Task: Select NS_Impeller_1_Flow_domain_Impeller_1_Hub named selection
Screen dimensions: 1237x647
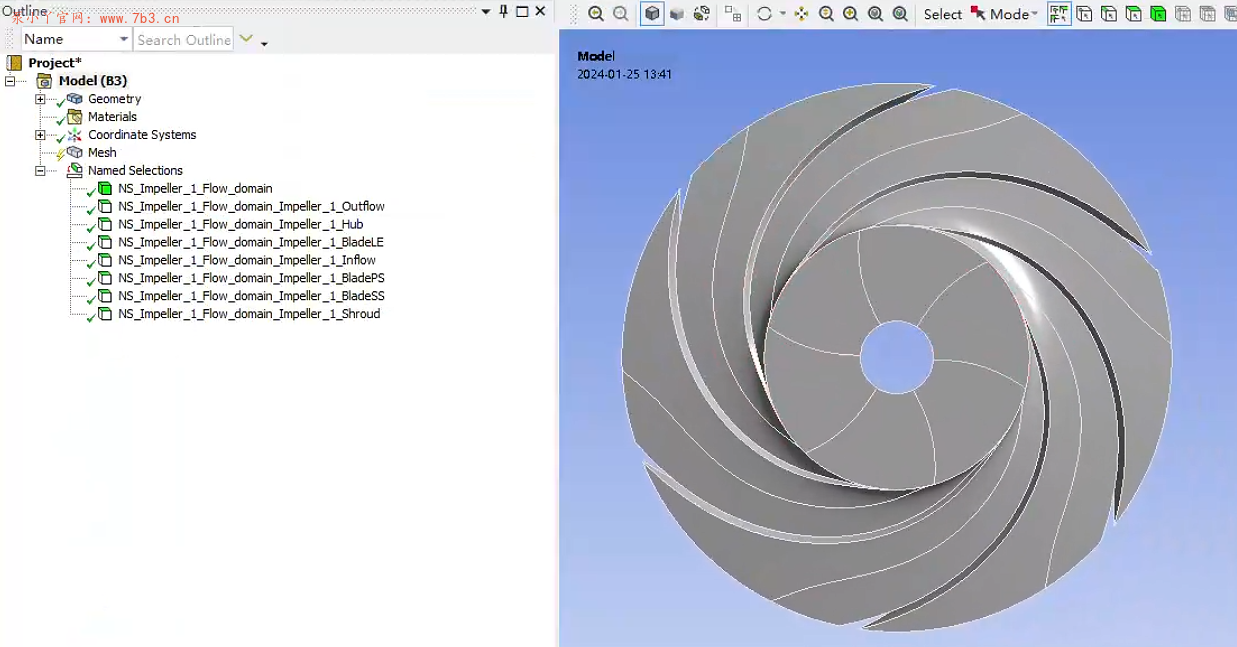Action: point(240,225)
